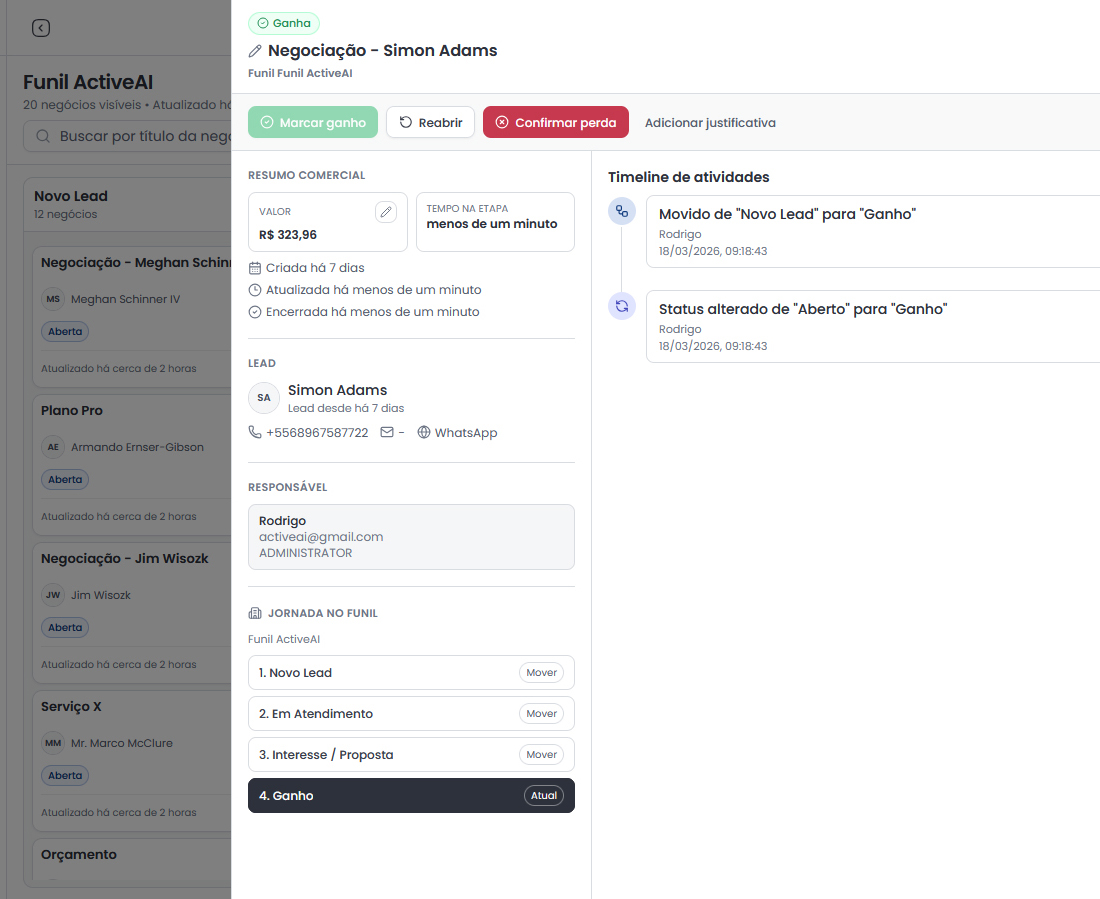
Task: Click Confirmar perda button
Action: (x=556, y=122)
